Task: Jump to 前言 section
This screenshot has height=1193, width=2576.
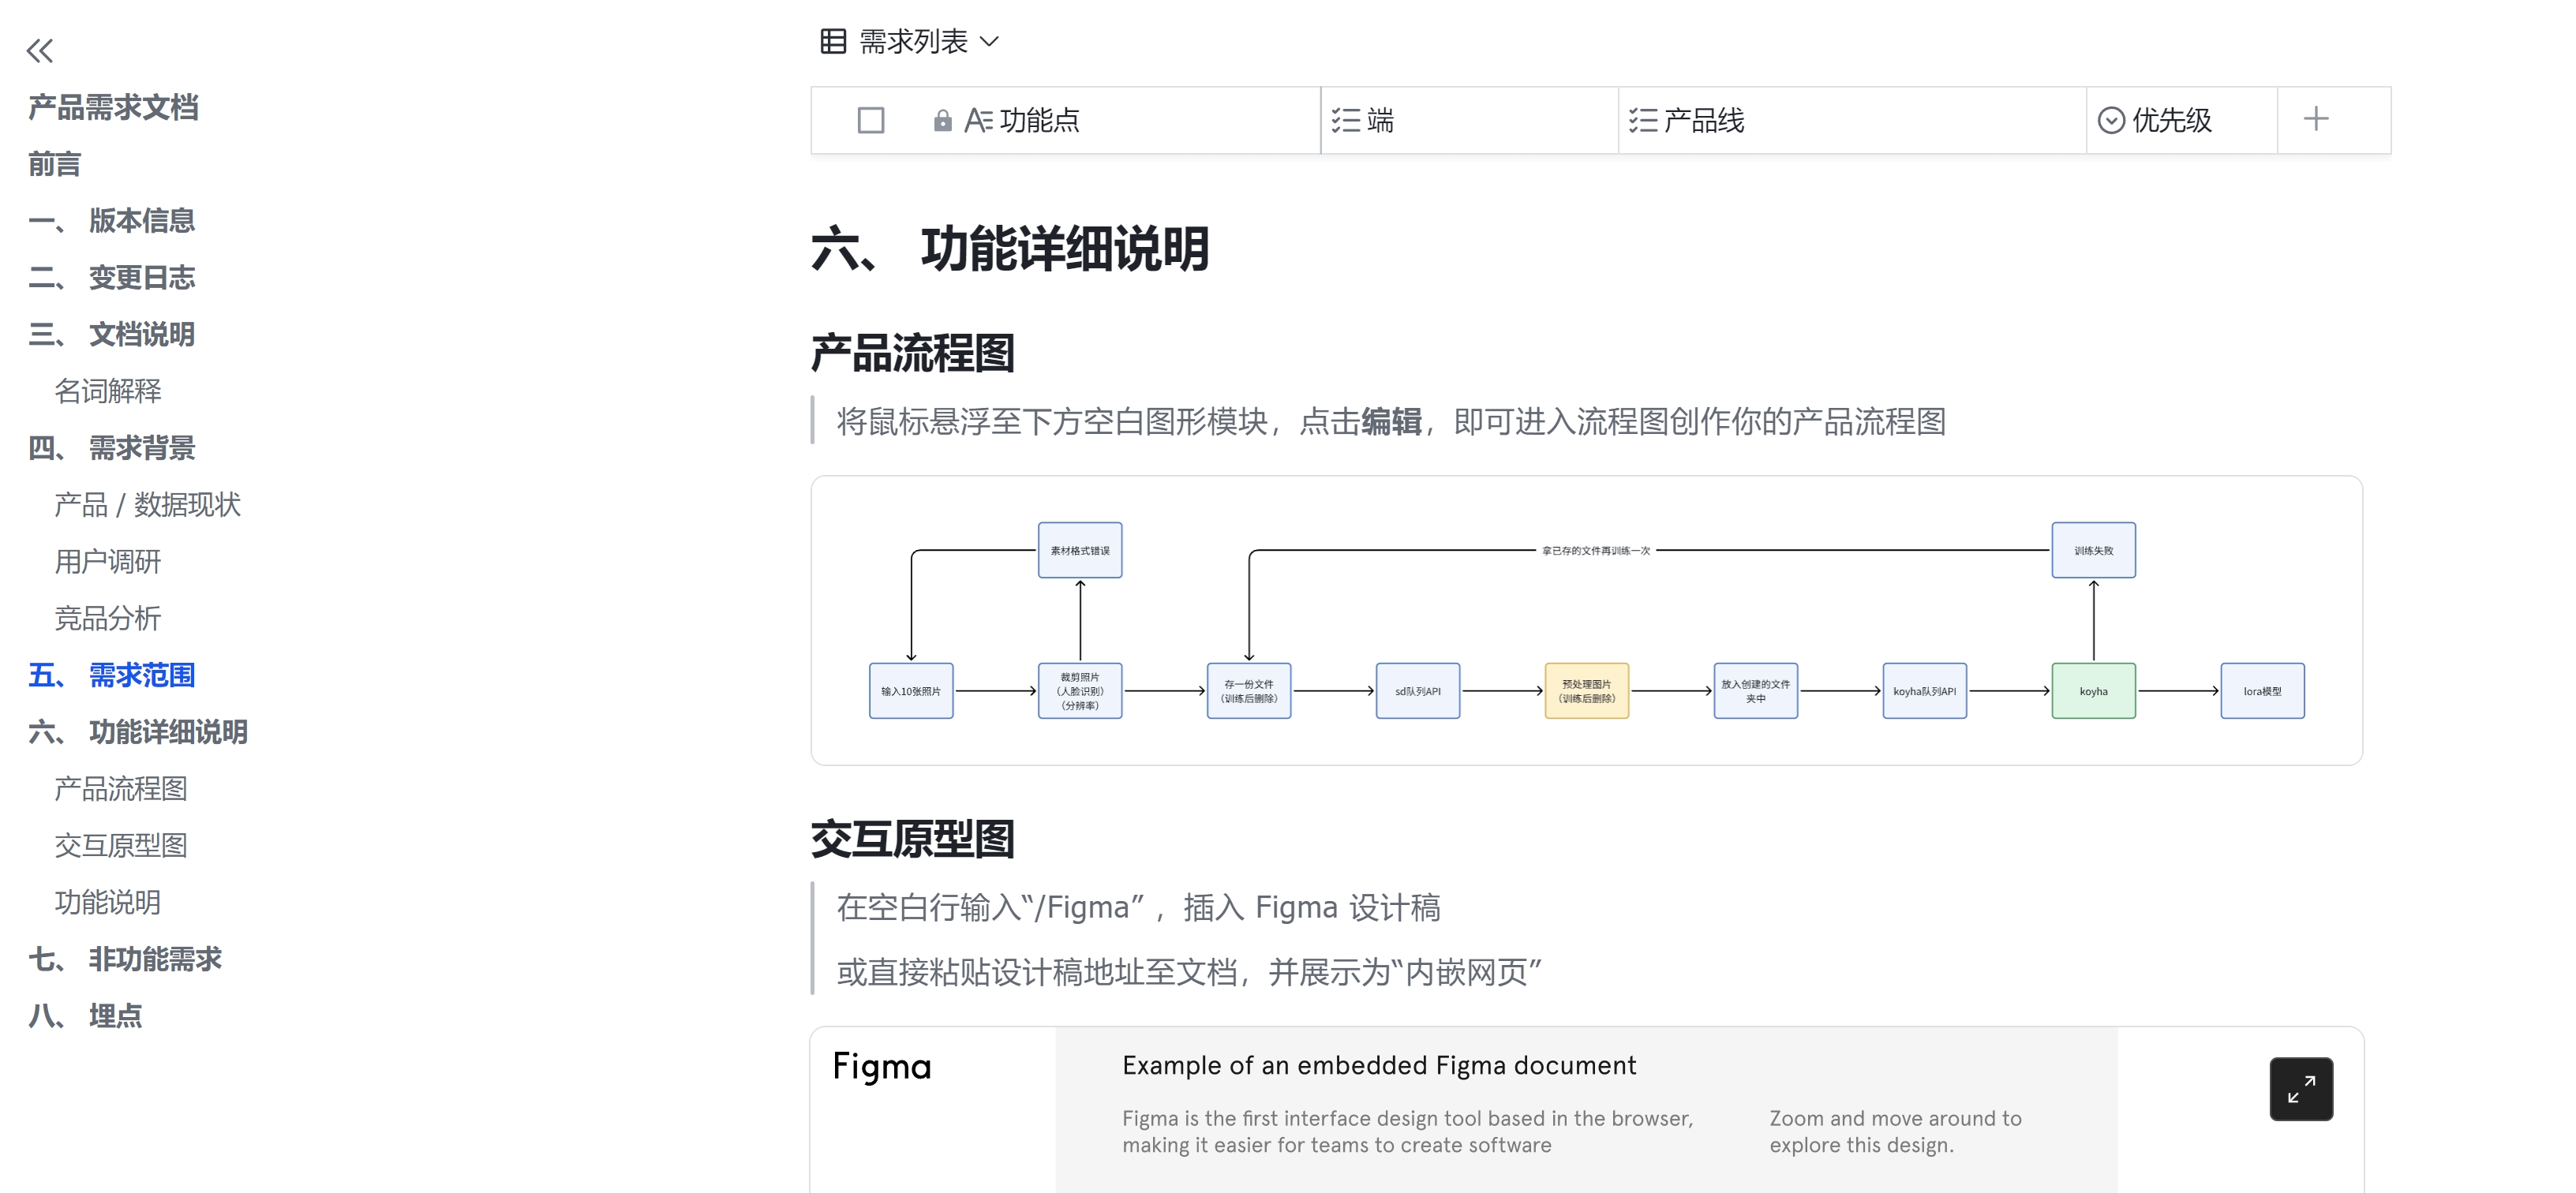Action: tap(54, 164)
